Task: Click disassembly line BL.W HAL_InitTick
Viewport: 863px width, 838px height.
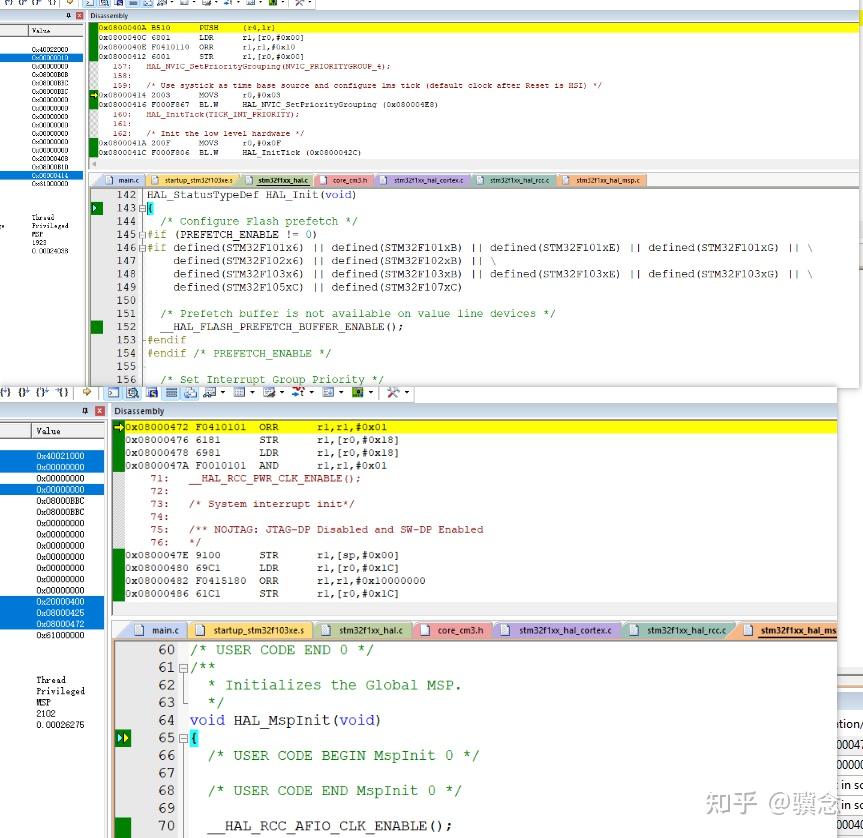Action: pos(230,152)
